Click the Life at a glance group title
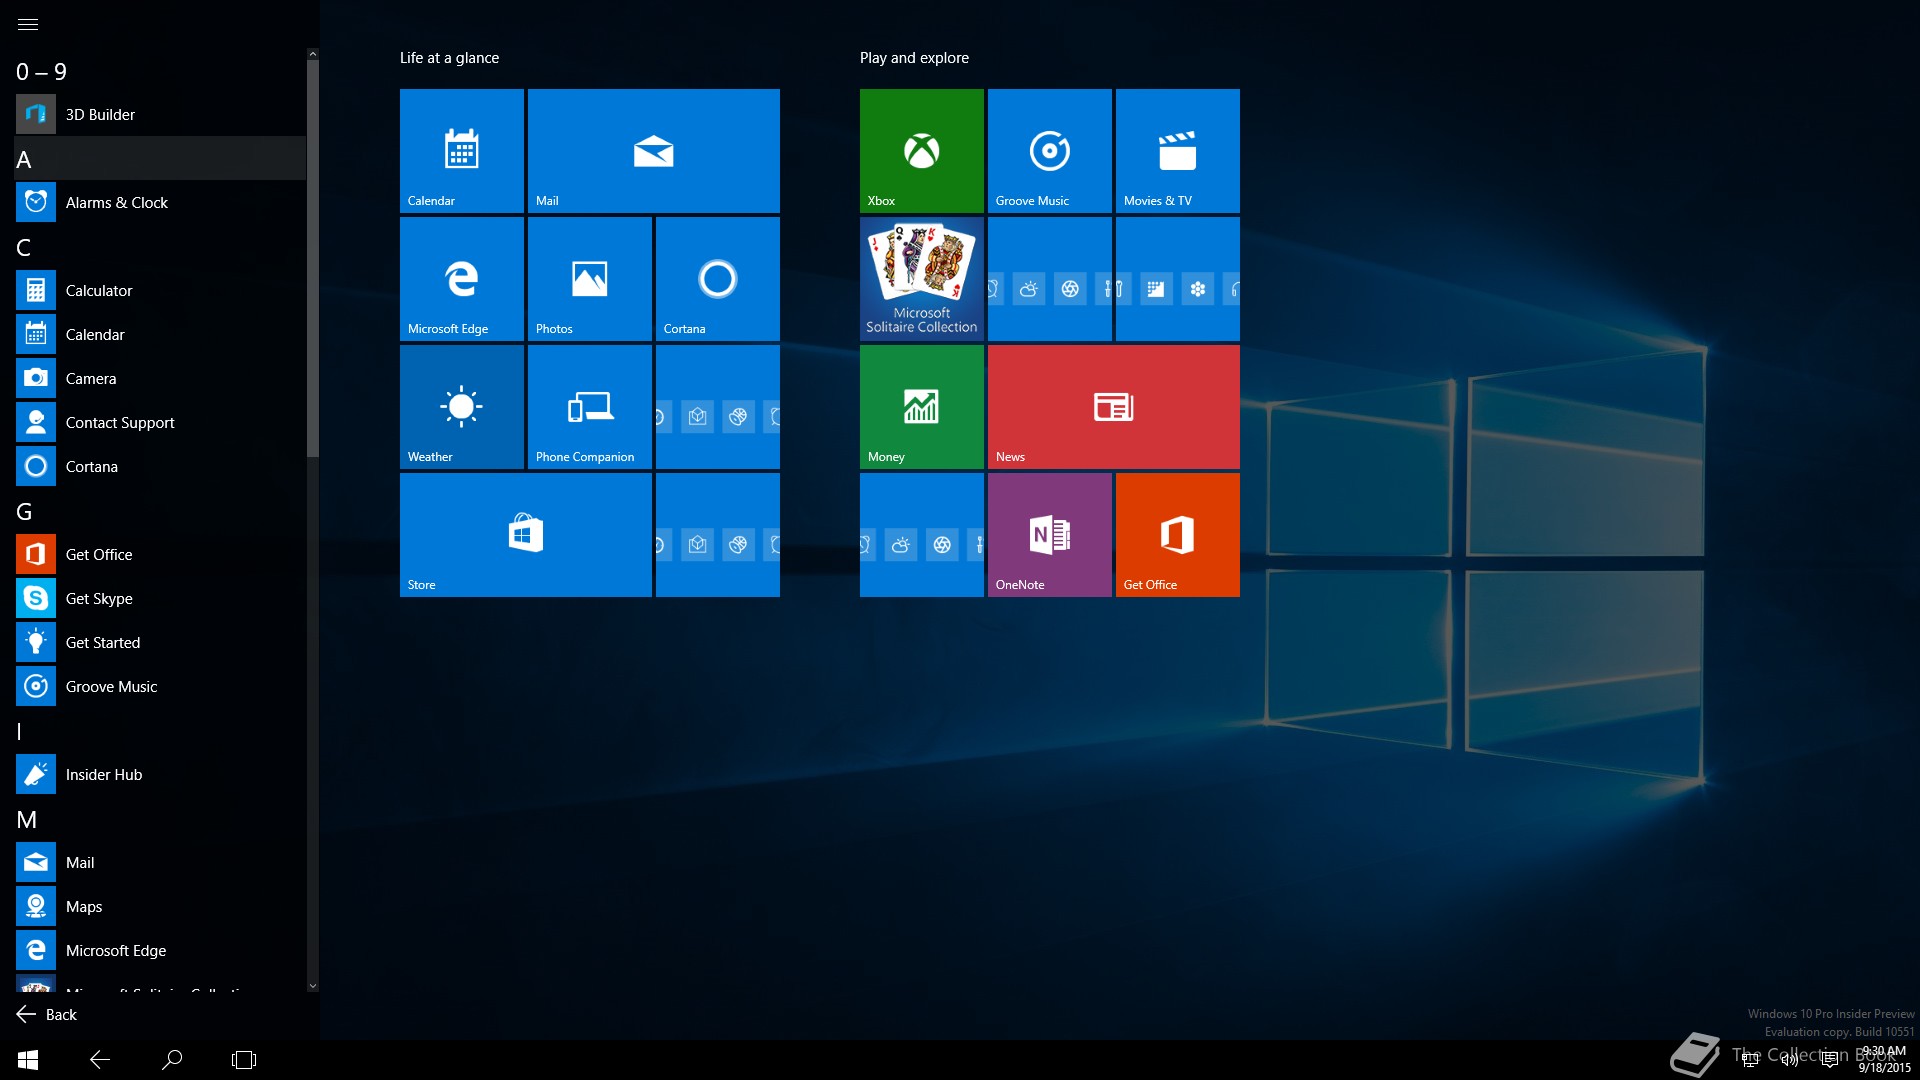 pos(449,58)
